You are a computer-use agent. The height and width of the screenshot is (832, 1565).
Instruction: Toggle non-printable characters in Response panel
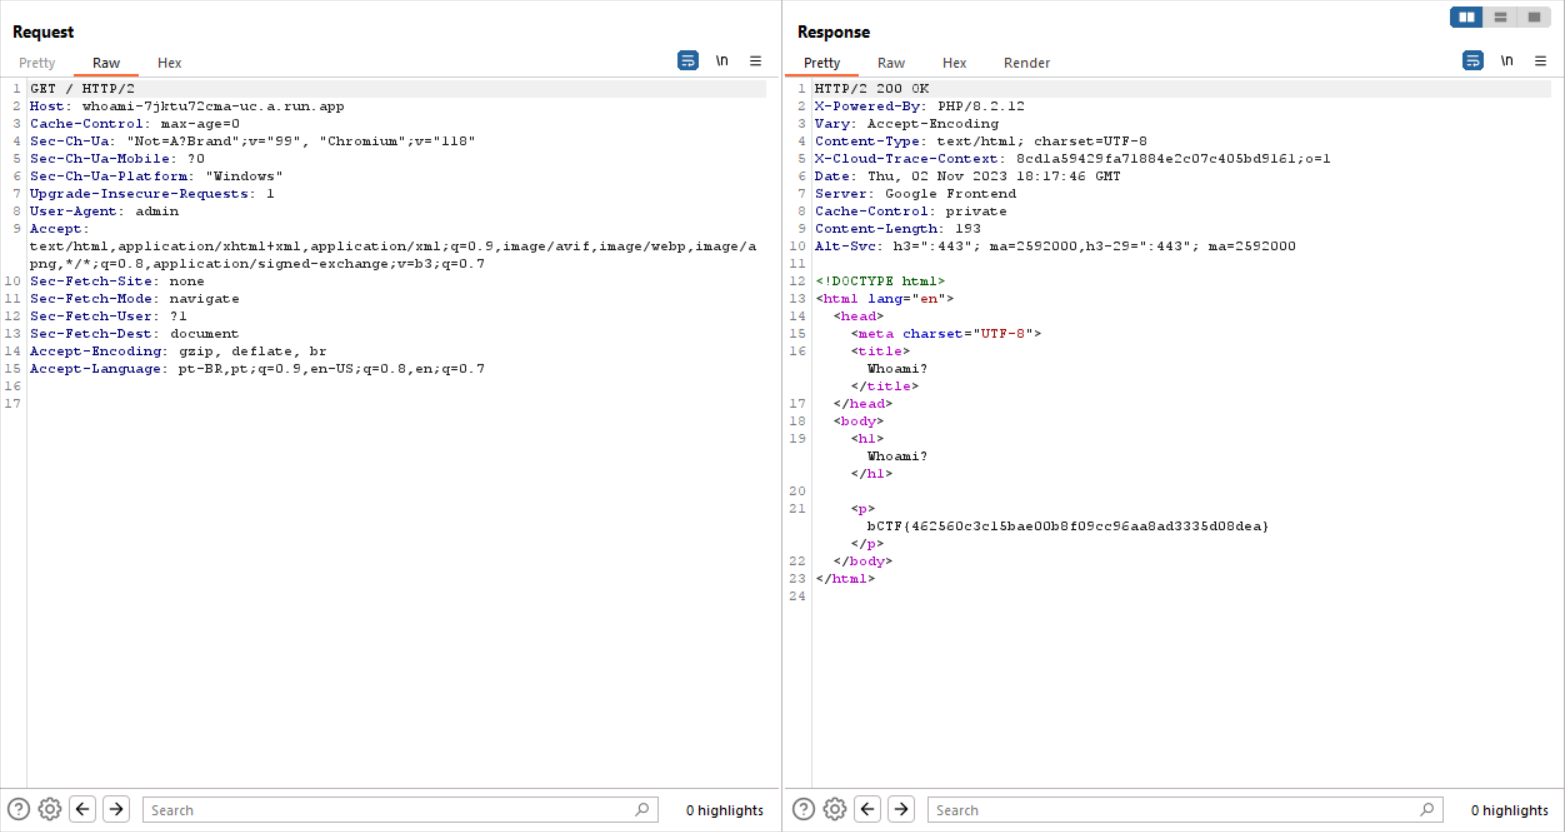(1507, 61)
